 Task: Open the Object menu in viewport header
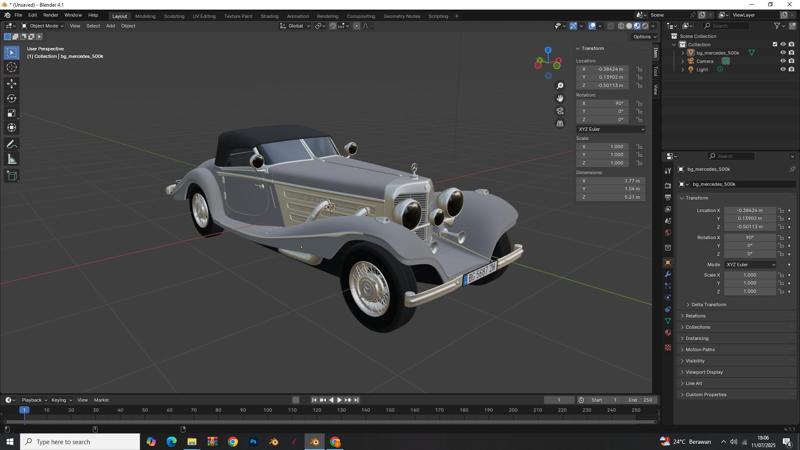point(128,26)
